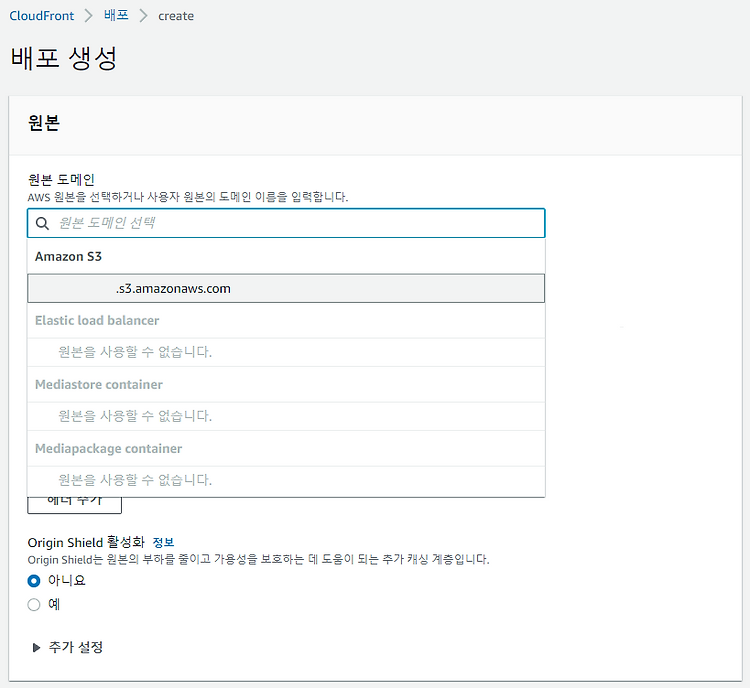Click the 원본 도메인 field label
This screenshot has height=688, width=750.
click(61, 180)
